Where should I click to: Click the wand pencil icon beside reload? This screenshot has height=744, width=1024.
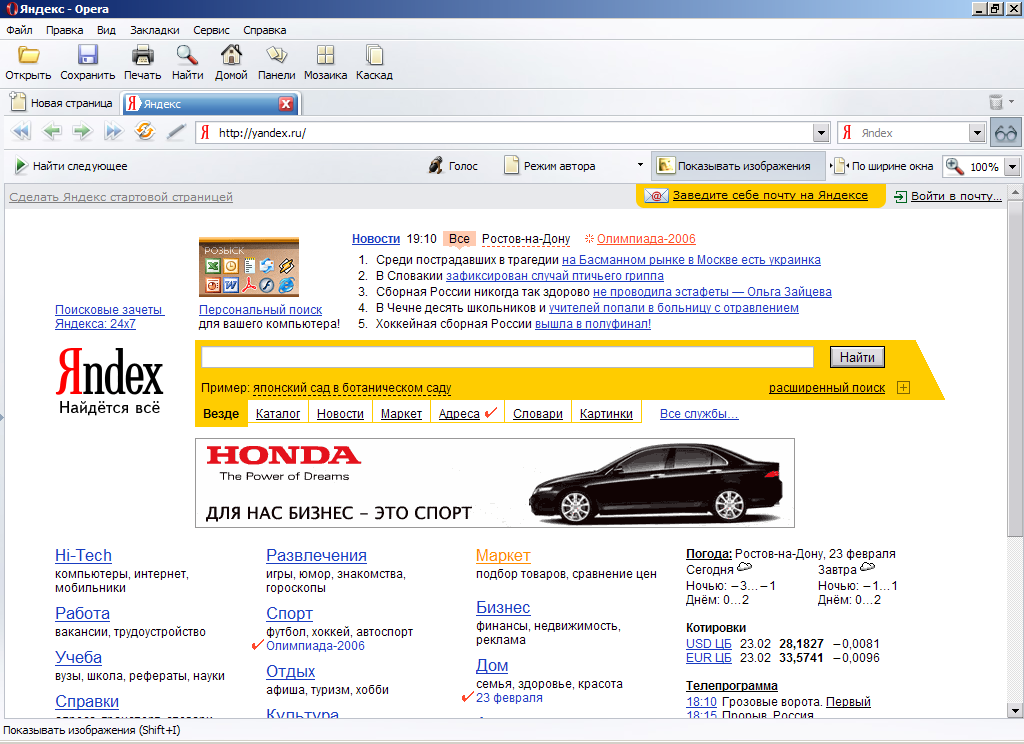coord(176,132)
